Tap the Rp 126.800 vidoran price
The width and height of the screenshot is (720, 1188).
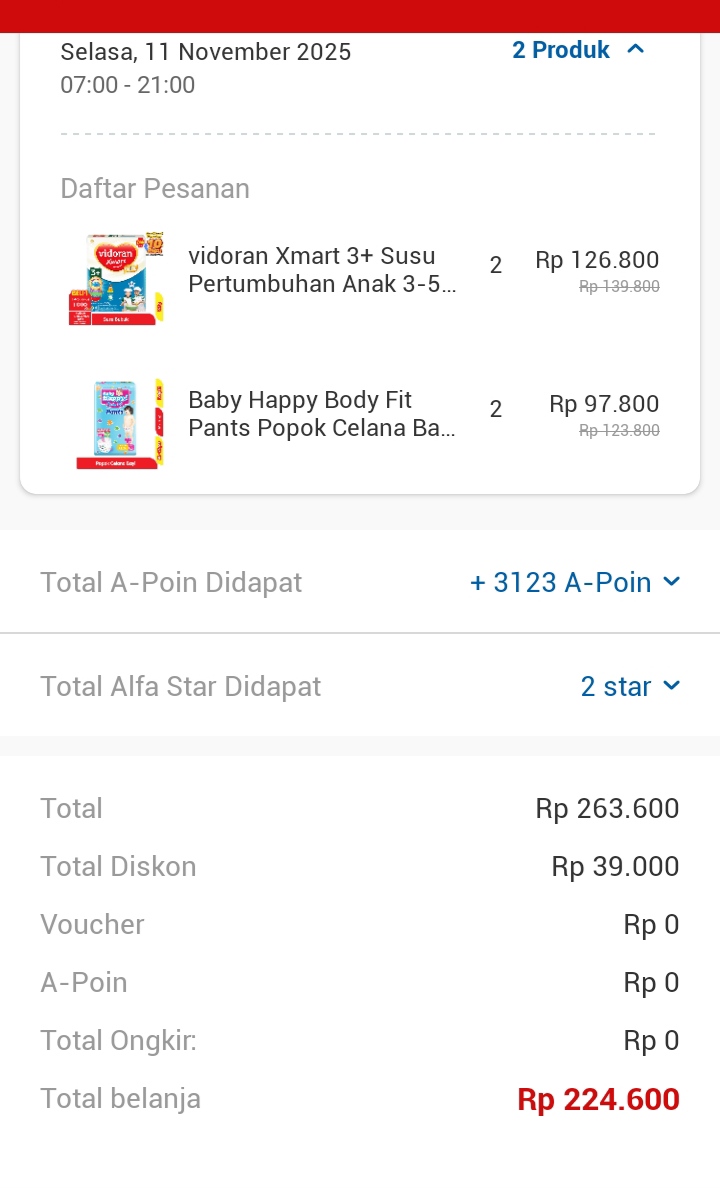[x=597, y=260]
